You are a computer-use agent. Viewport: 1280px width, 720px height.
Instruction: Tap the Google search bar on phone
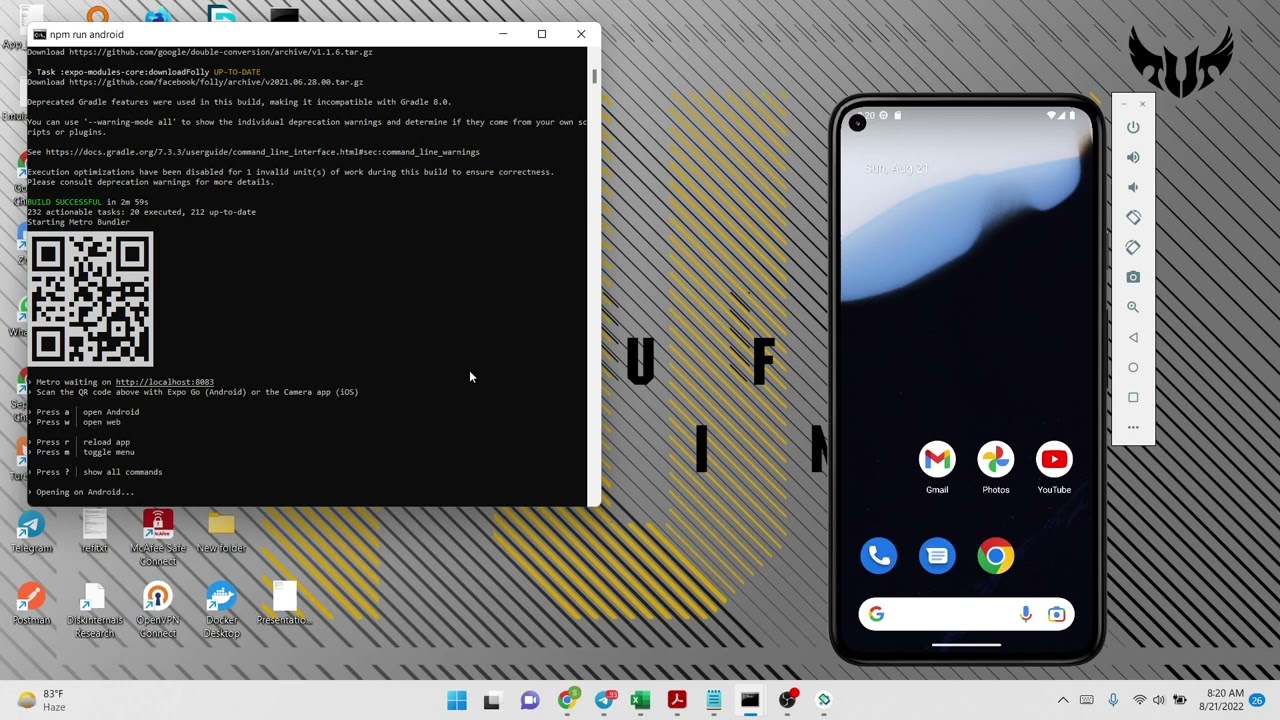966,614
